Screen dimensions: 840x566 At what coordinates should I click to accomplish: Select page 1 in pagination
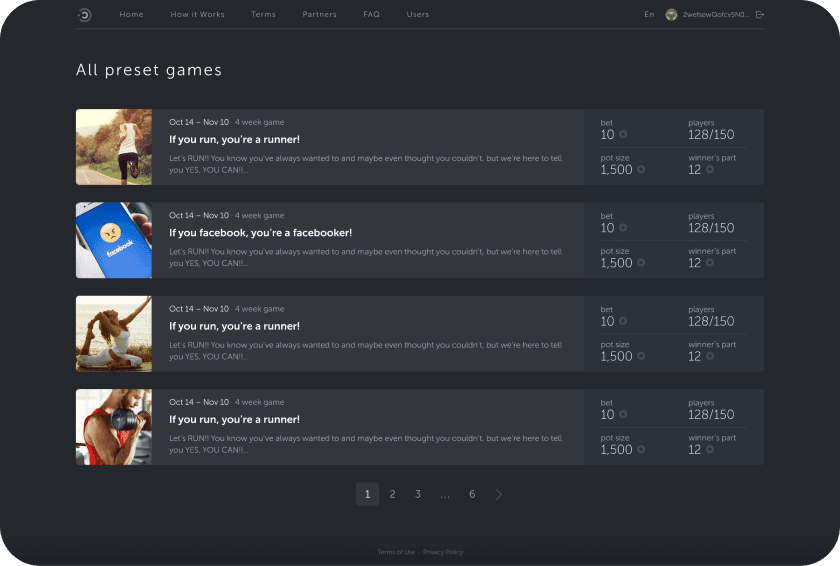point(368,494)
